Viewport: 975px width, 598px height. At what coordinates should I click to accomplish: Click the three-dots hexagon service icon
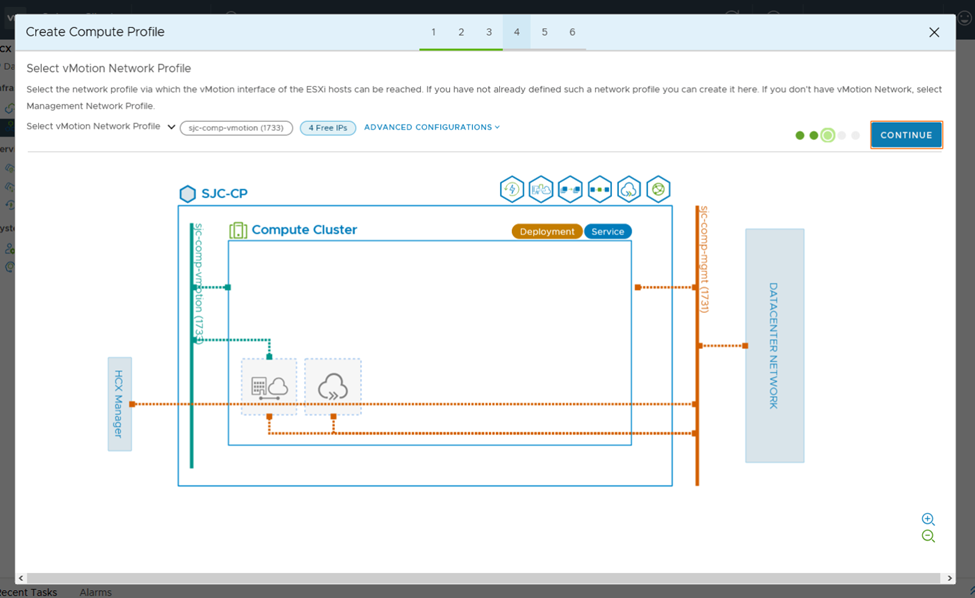click(x=600, y=189)
